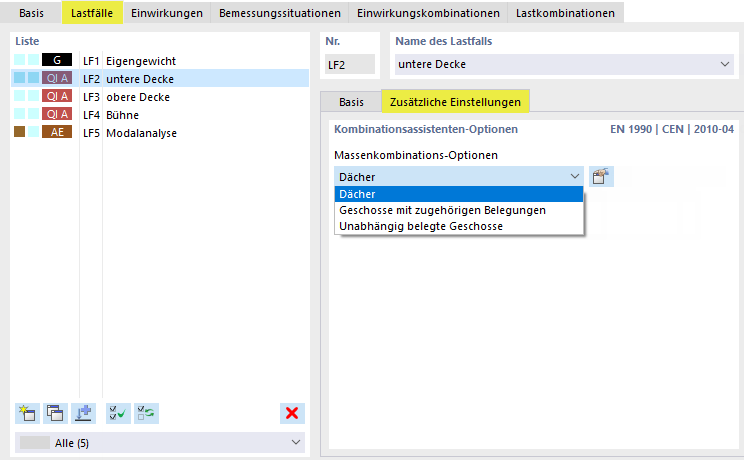Click purple QI A badge of LF2

(57, 78)
